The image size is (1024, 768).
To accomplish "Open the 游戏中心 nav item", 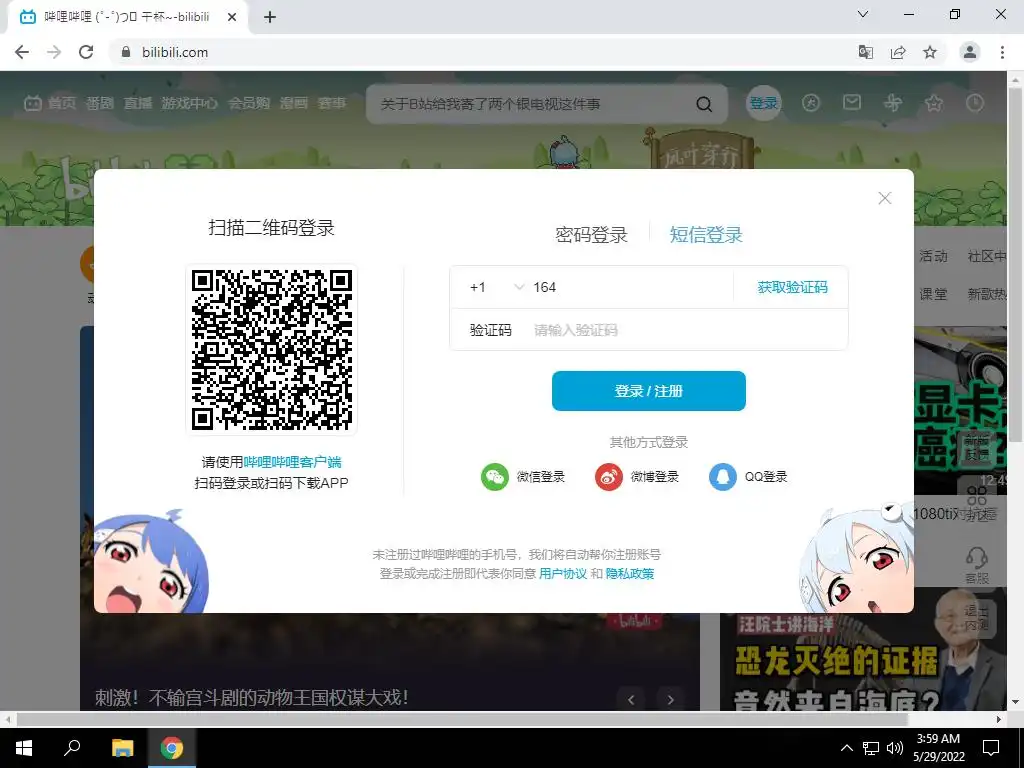I will tap(189, 103).
